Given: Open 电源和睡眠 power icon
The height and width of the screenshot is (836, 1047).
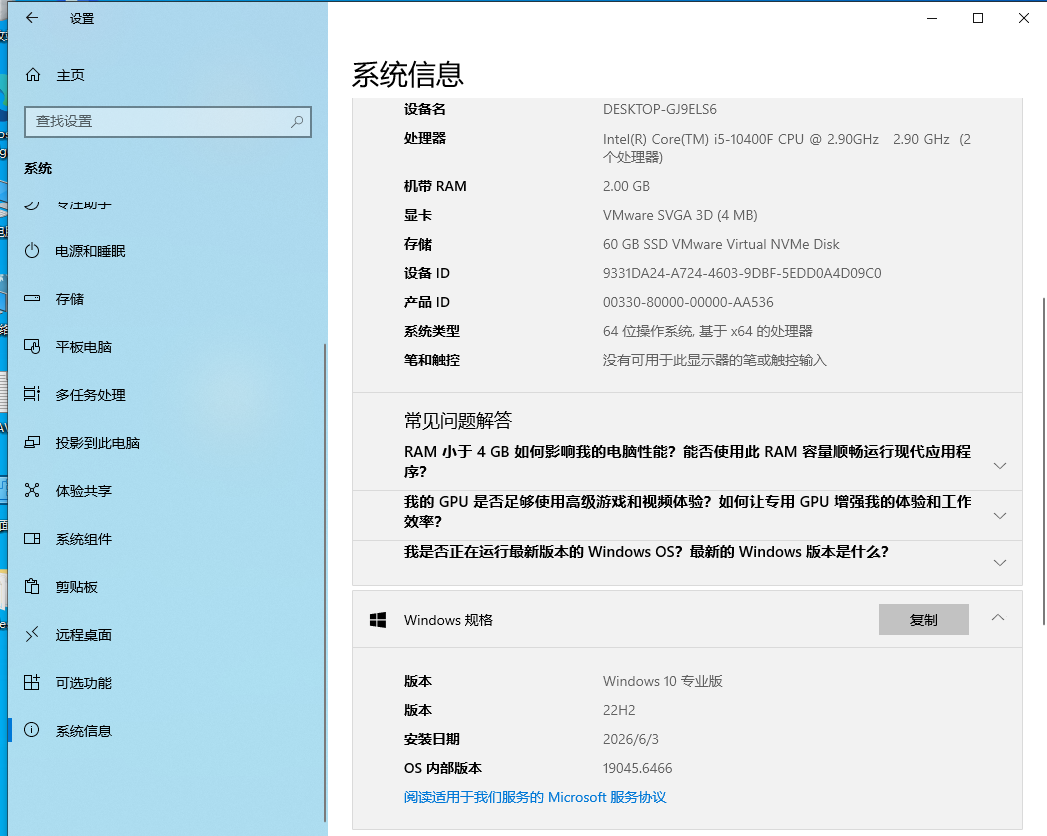Looking at the screenshot, I should [32, 251].
